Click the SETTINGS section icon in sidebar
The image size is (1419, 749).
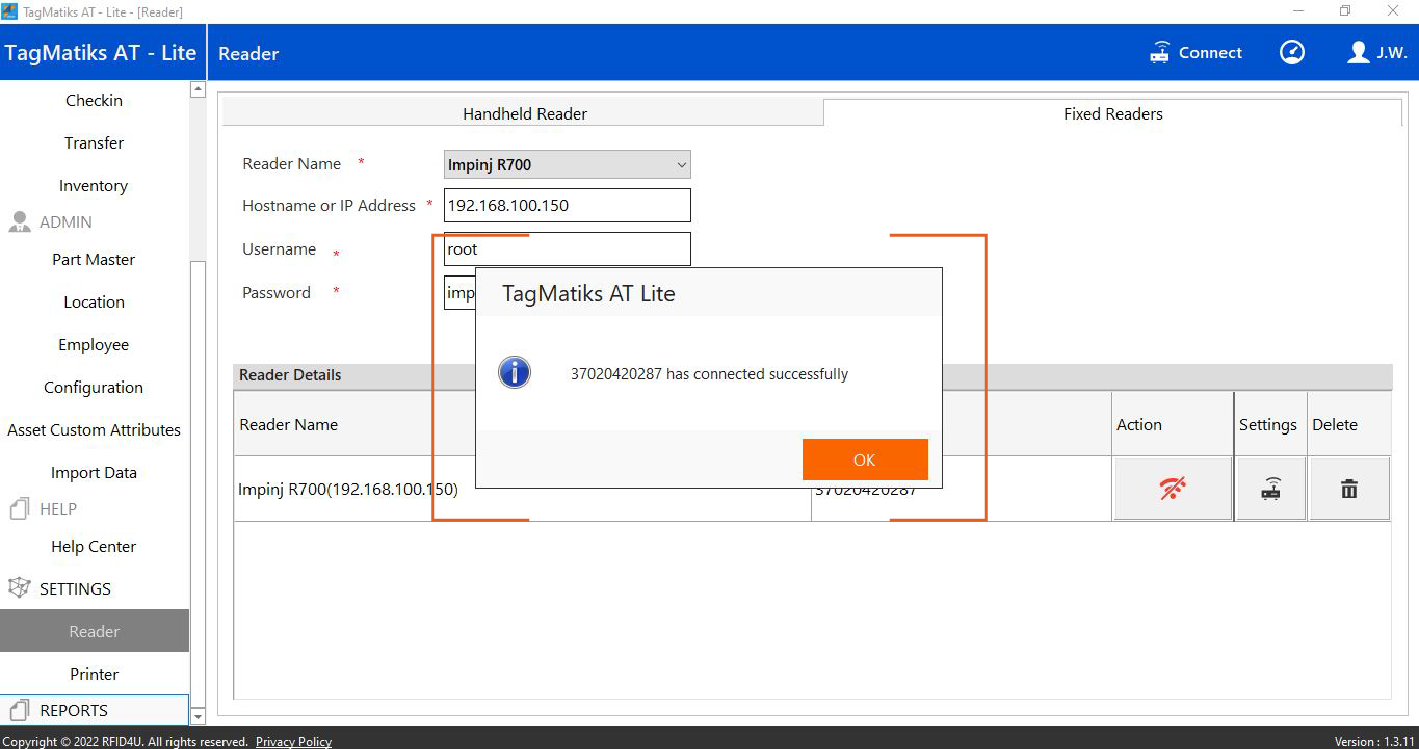click(18, 589)
